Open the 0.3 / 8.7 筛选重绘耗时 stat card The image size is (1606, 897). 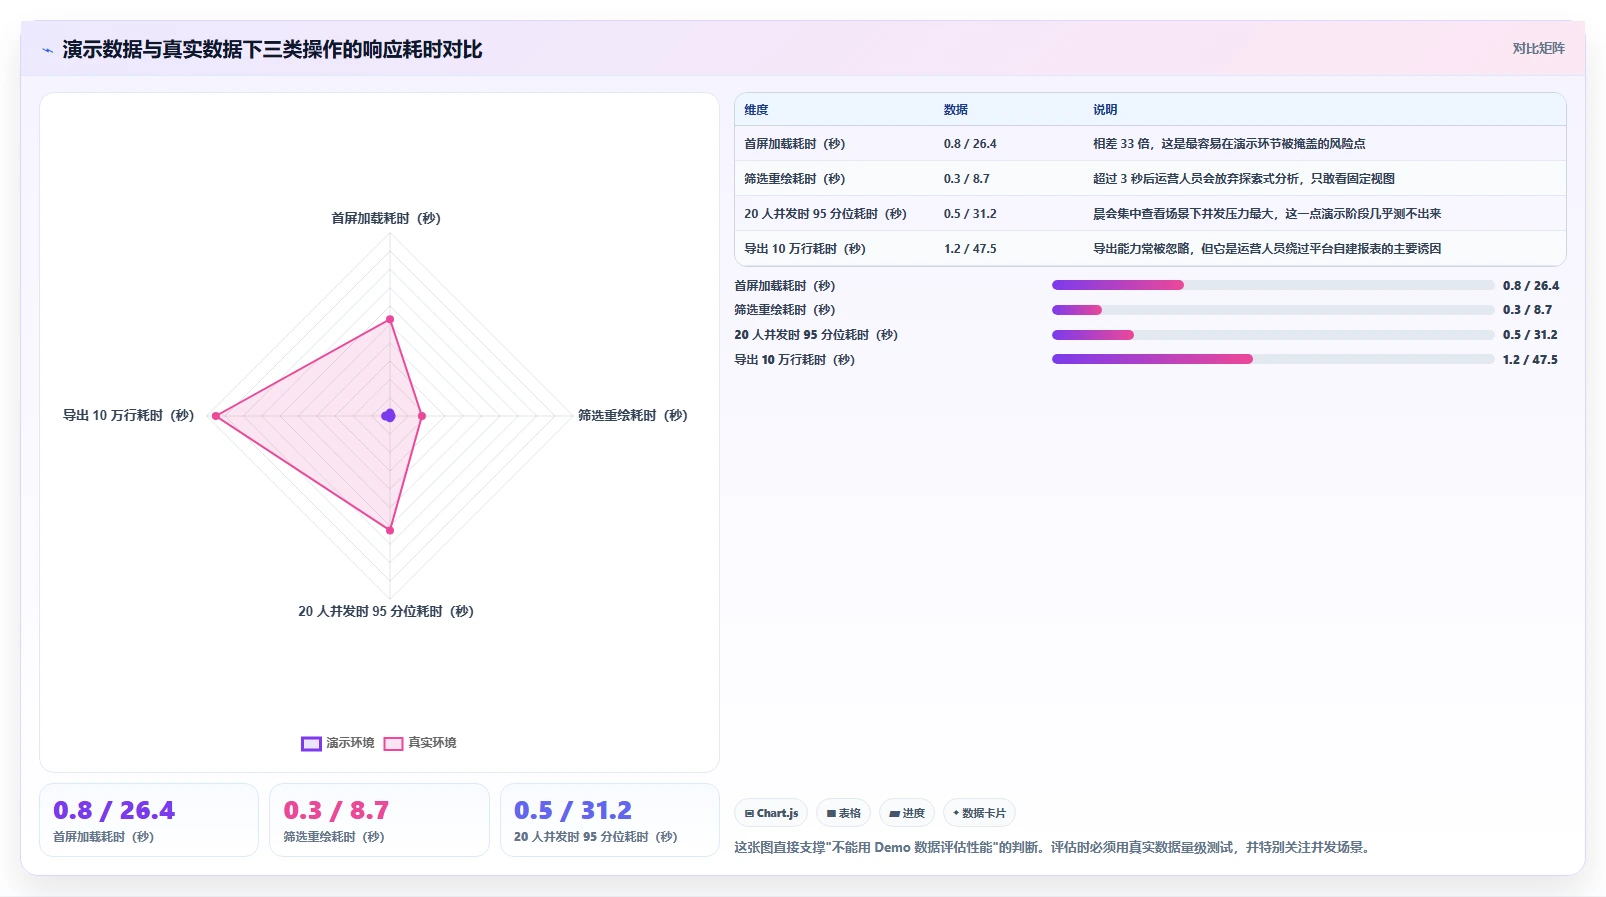(379, 820)
